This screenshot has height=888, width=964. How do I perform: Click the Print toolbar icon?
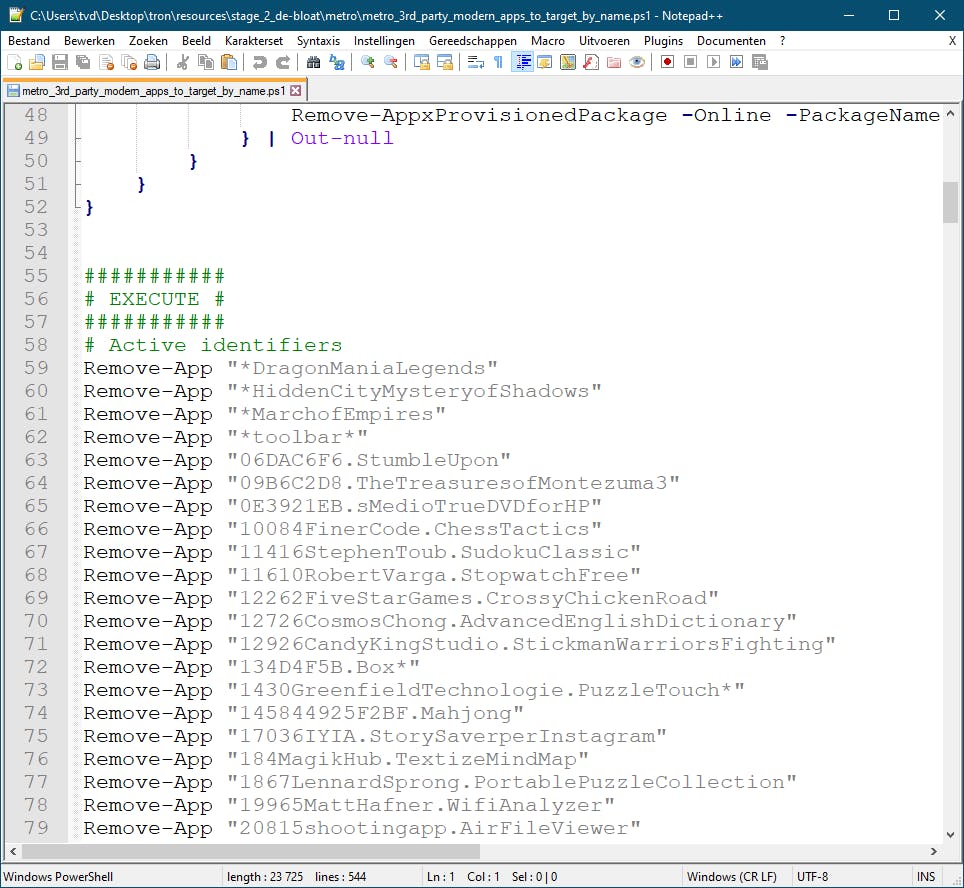point(151,62)
